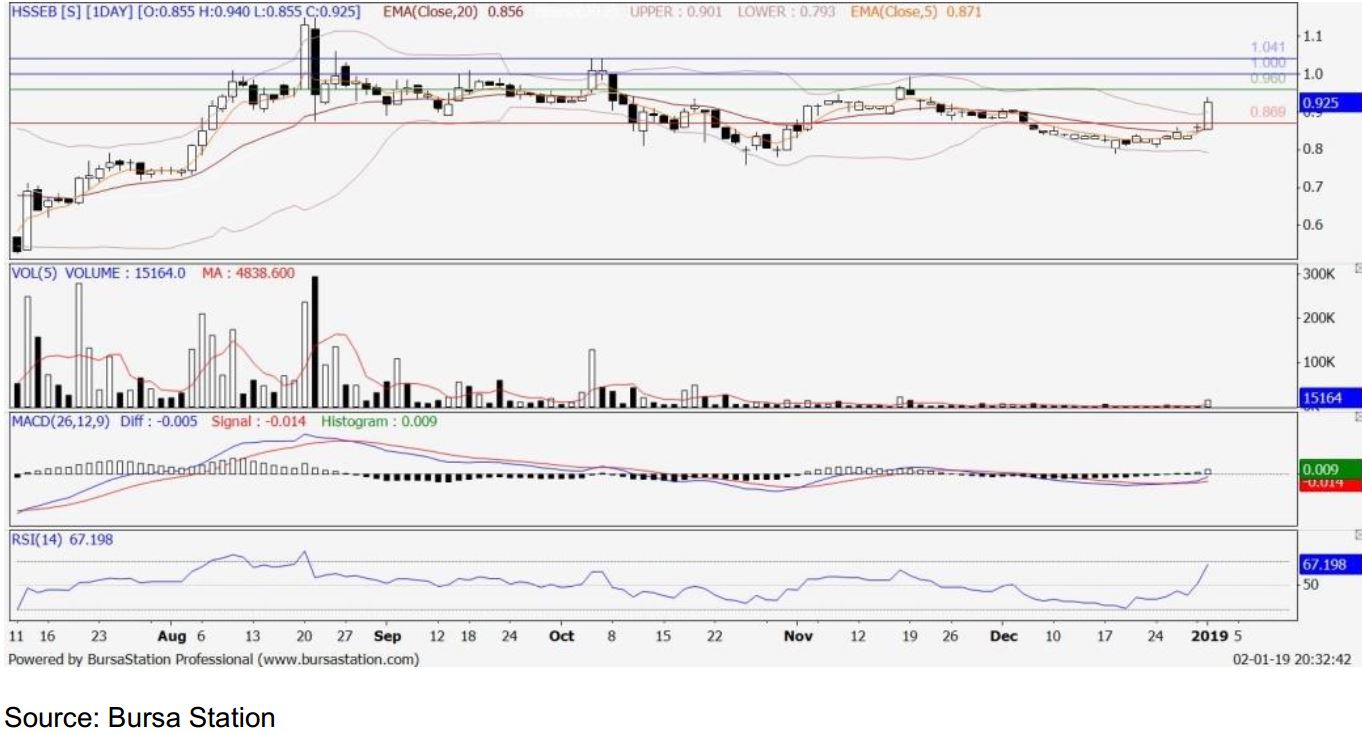Click the green histogram tag 0.009
The image size is (1362, 733).
[1329, 468]
